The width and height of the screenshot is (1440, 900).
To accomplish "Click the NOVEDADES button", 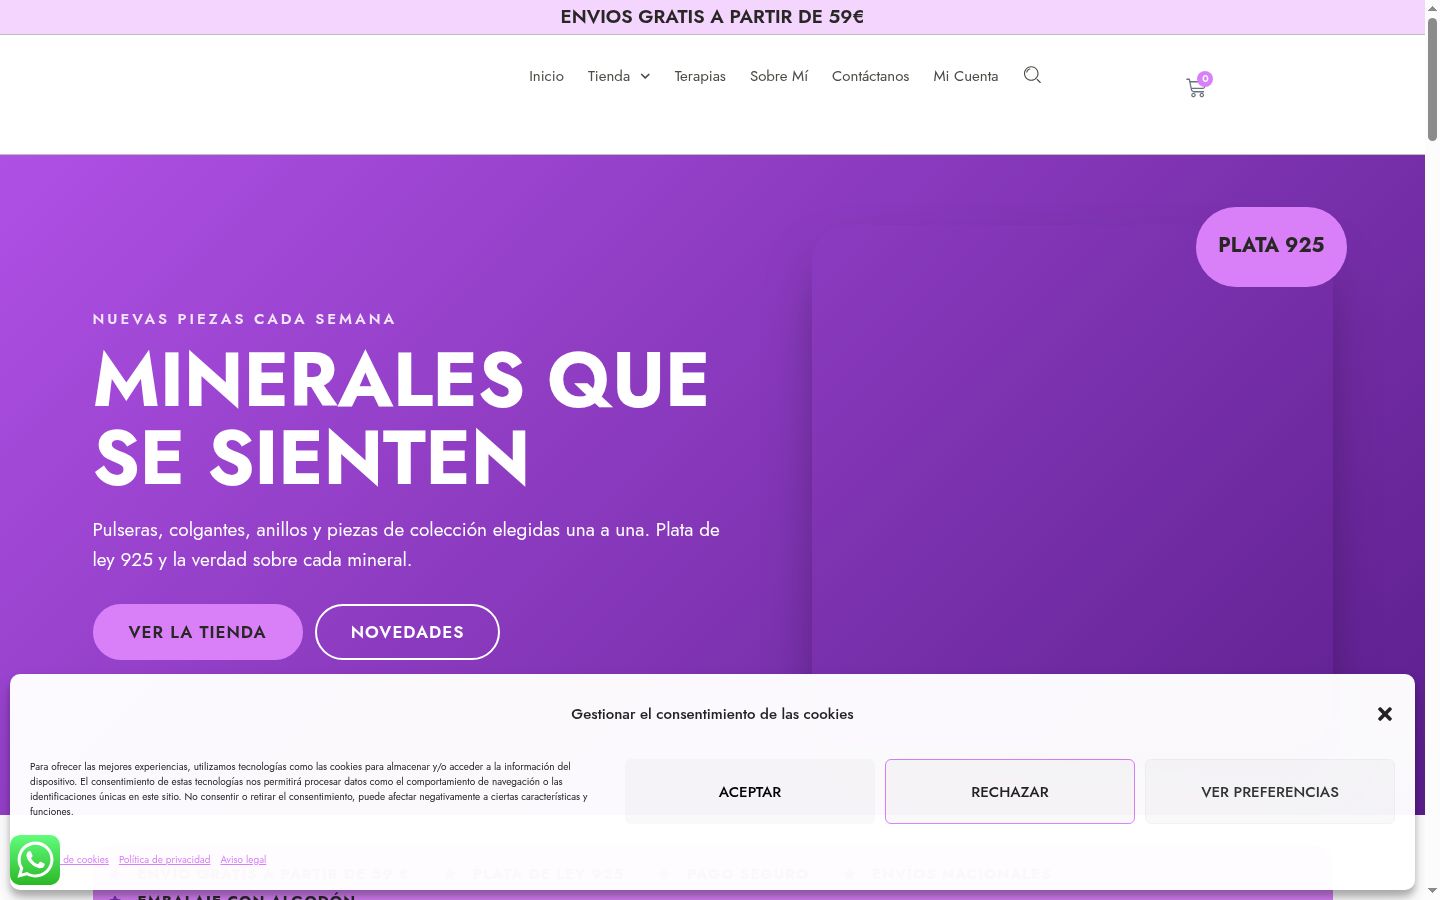I will 407,632.
